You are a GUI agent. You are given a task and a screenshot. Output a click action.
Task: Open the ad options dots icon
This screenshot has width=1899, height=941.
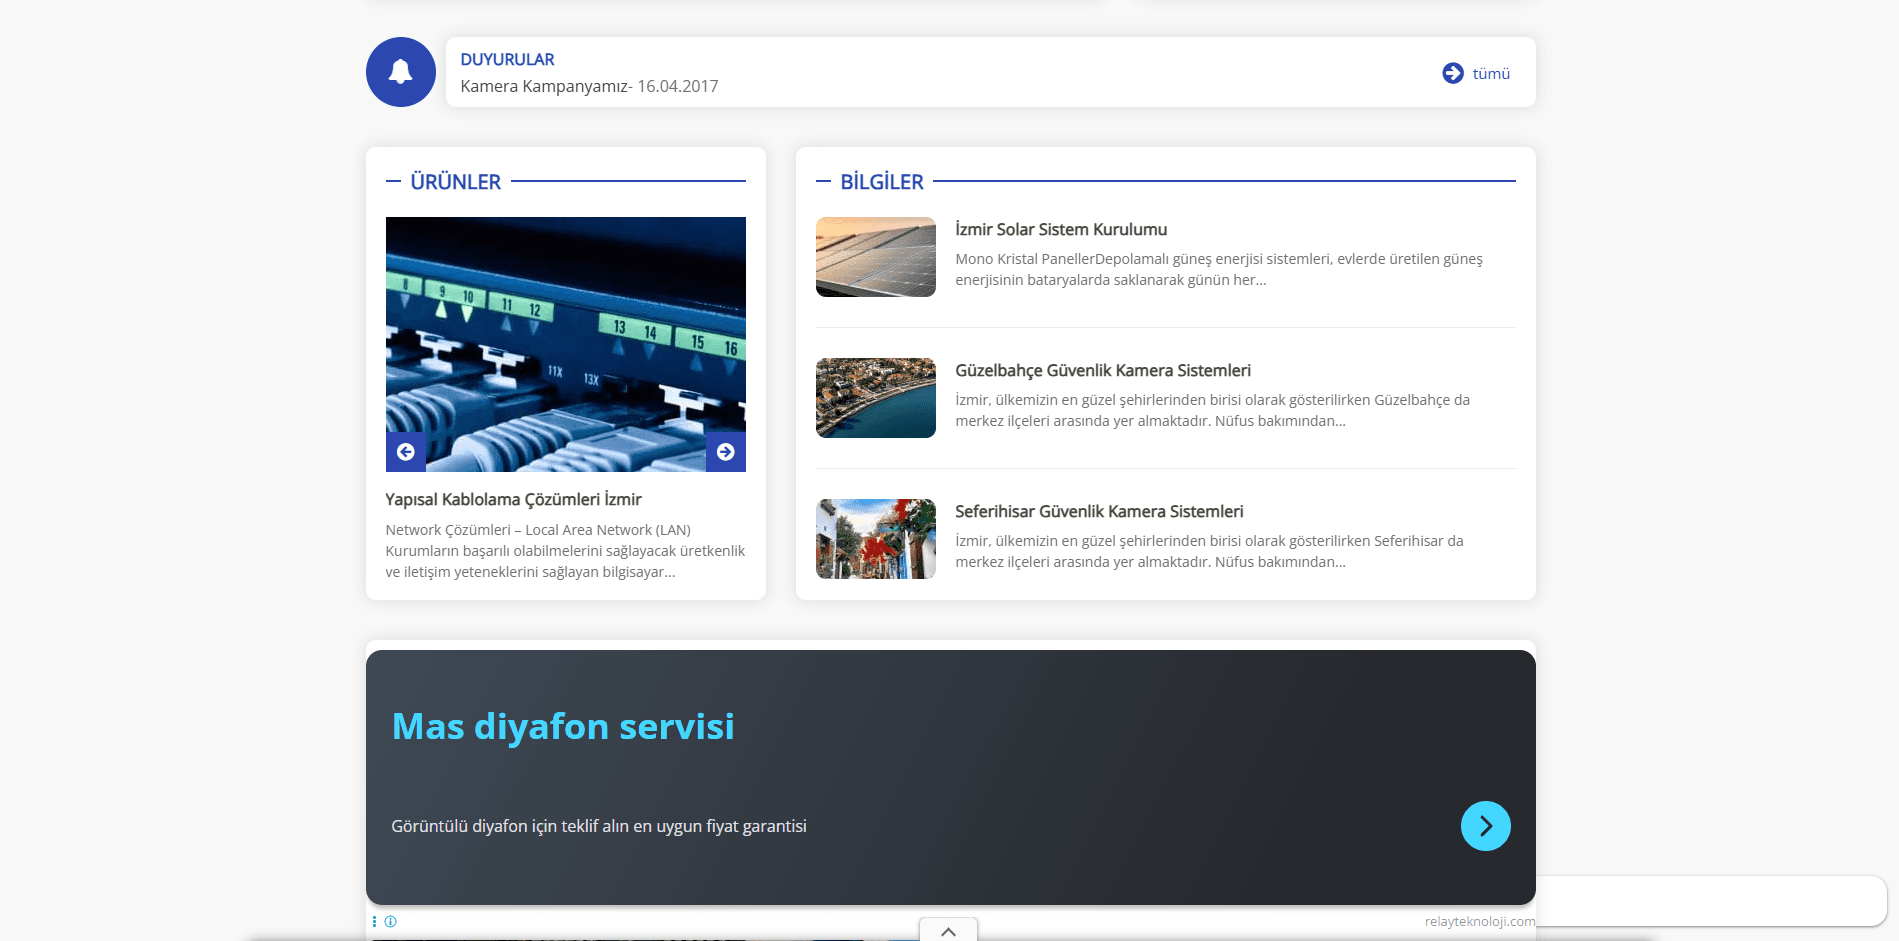375,922
